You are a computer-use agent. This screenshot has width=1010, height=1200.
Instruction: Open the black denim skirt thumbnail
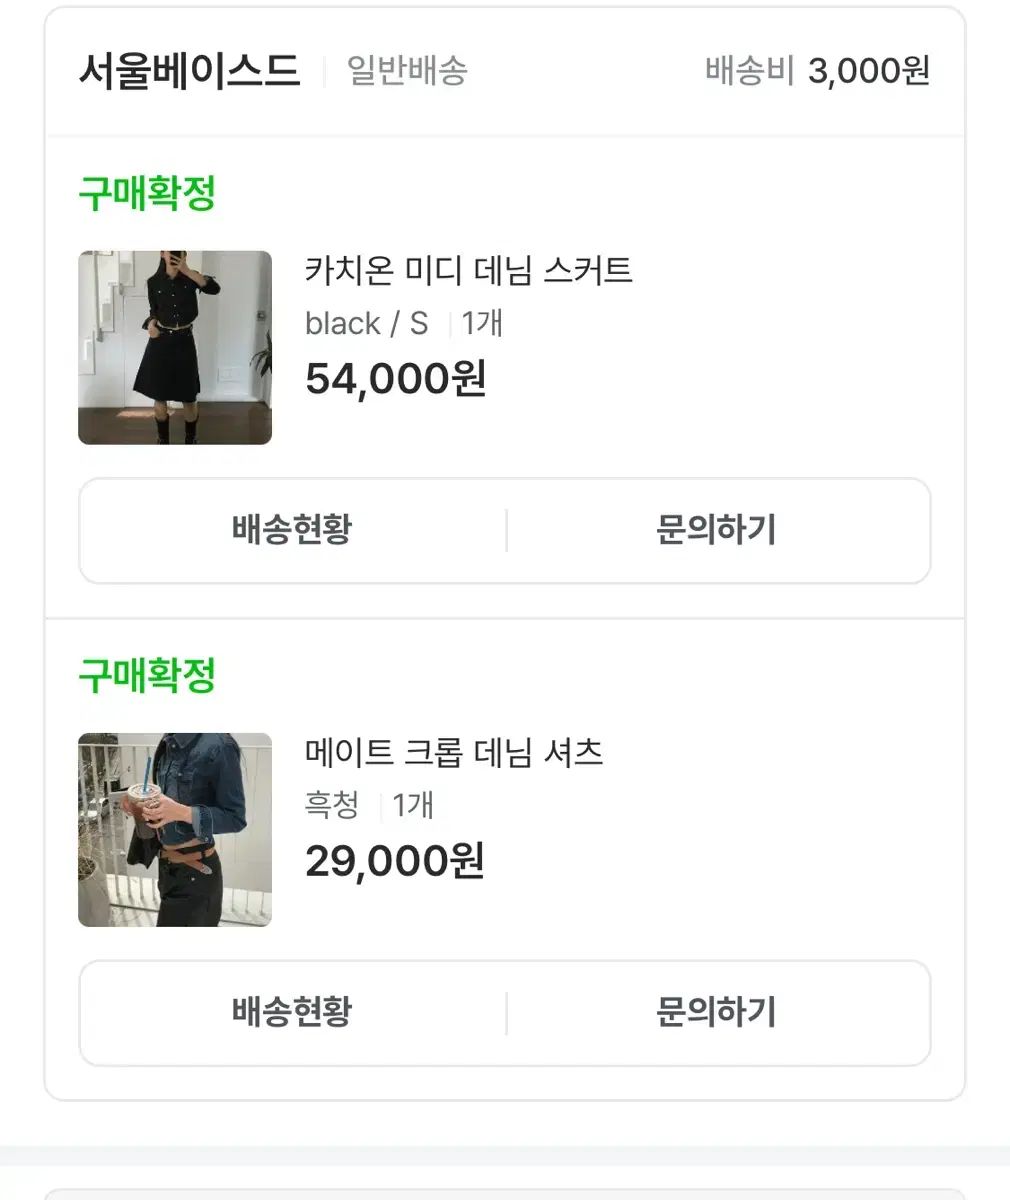click(175, 347)
